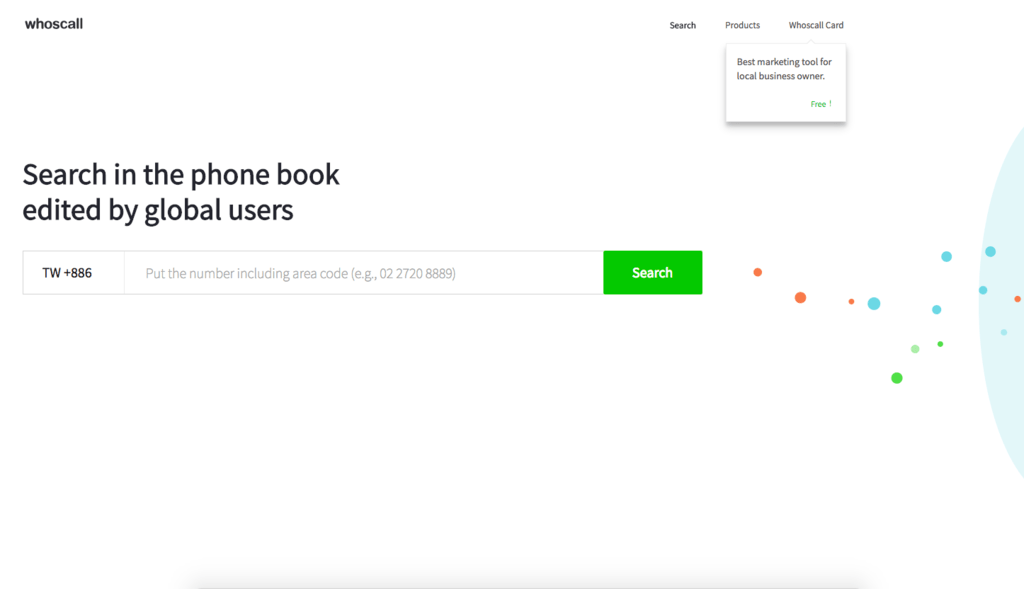
Task: Click the whoscall logo
Action: coord(54,24)
